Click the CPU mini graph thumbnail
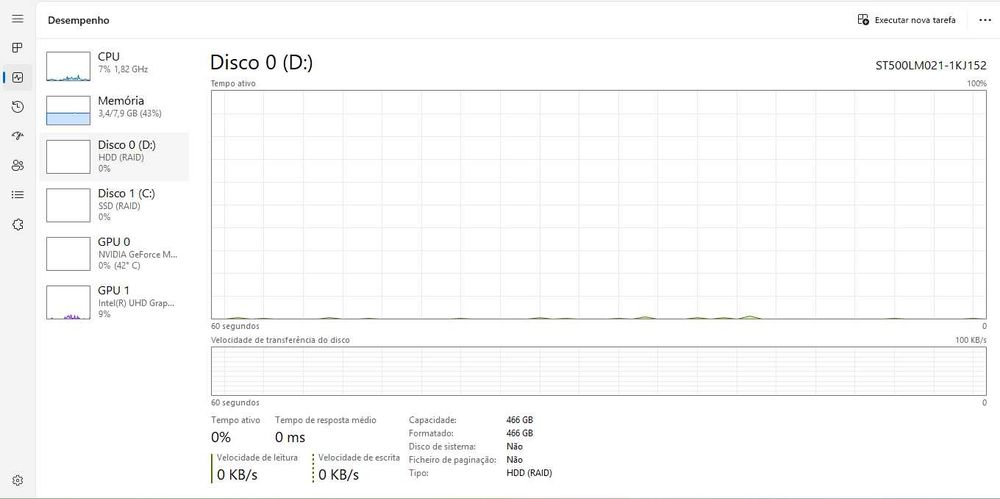Image resolution: width=1000 pixels, height=499 pixels. click(x=68, y=66)
